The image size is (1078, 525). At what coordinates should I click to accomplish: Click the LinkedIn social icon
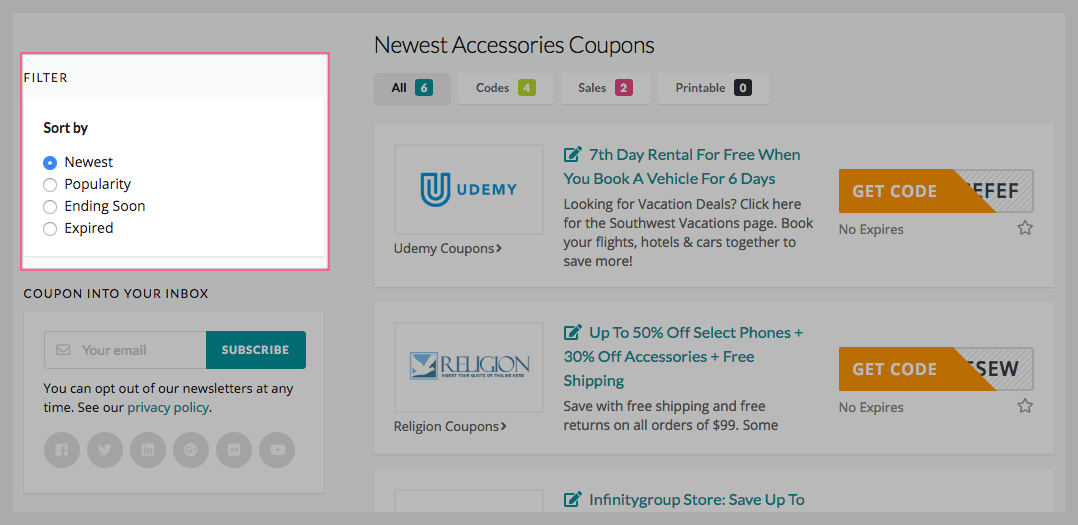tap(148, 450)
